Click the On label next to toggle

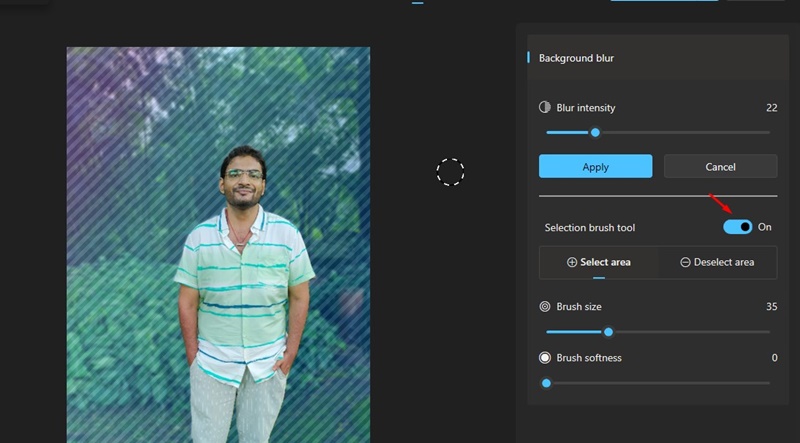coord(764,227)
